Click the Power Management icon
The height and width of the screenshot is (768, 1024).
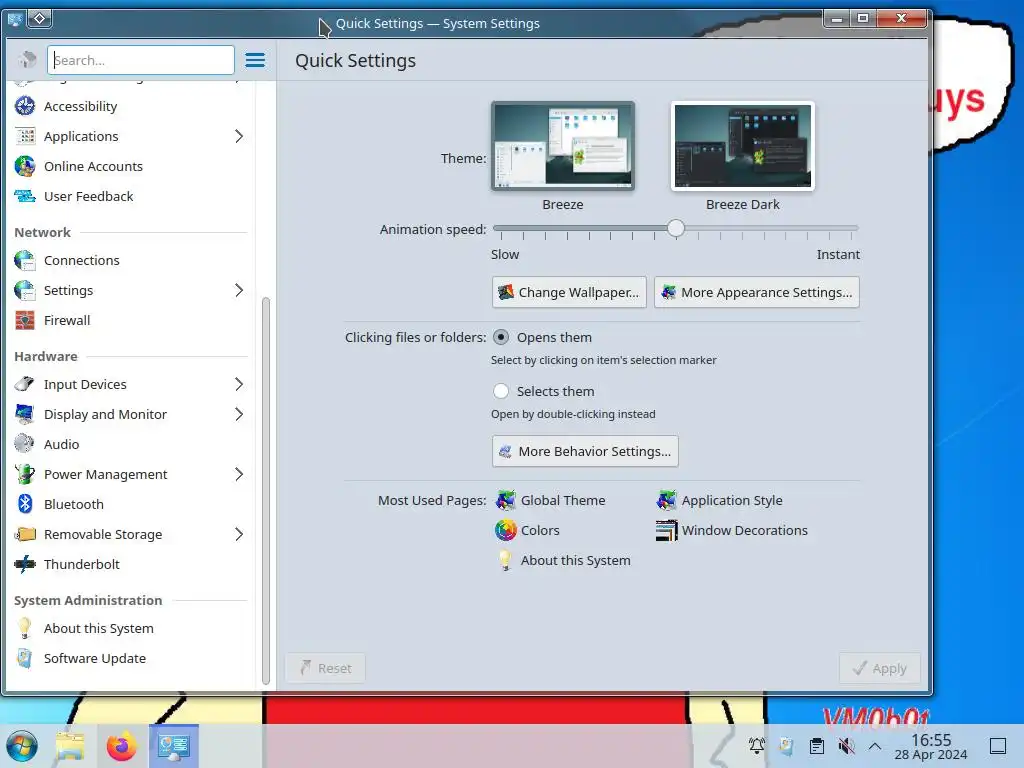[x=25, y=474]
